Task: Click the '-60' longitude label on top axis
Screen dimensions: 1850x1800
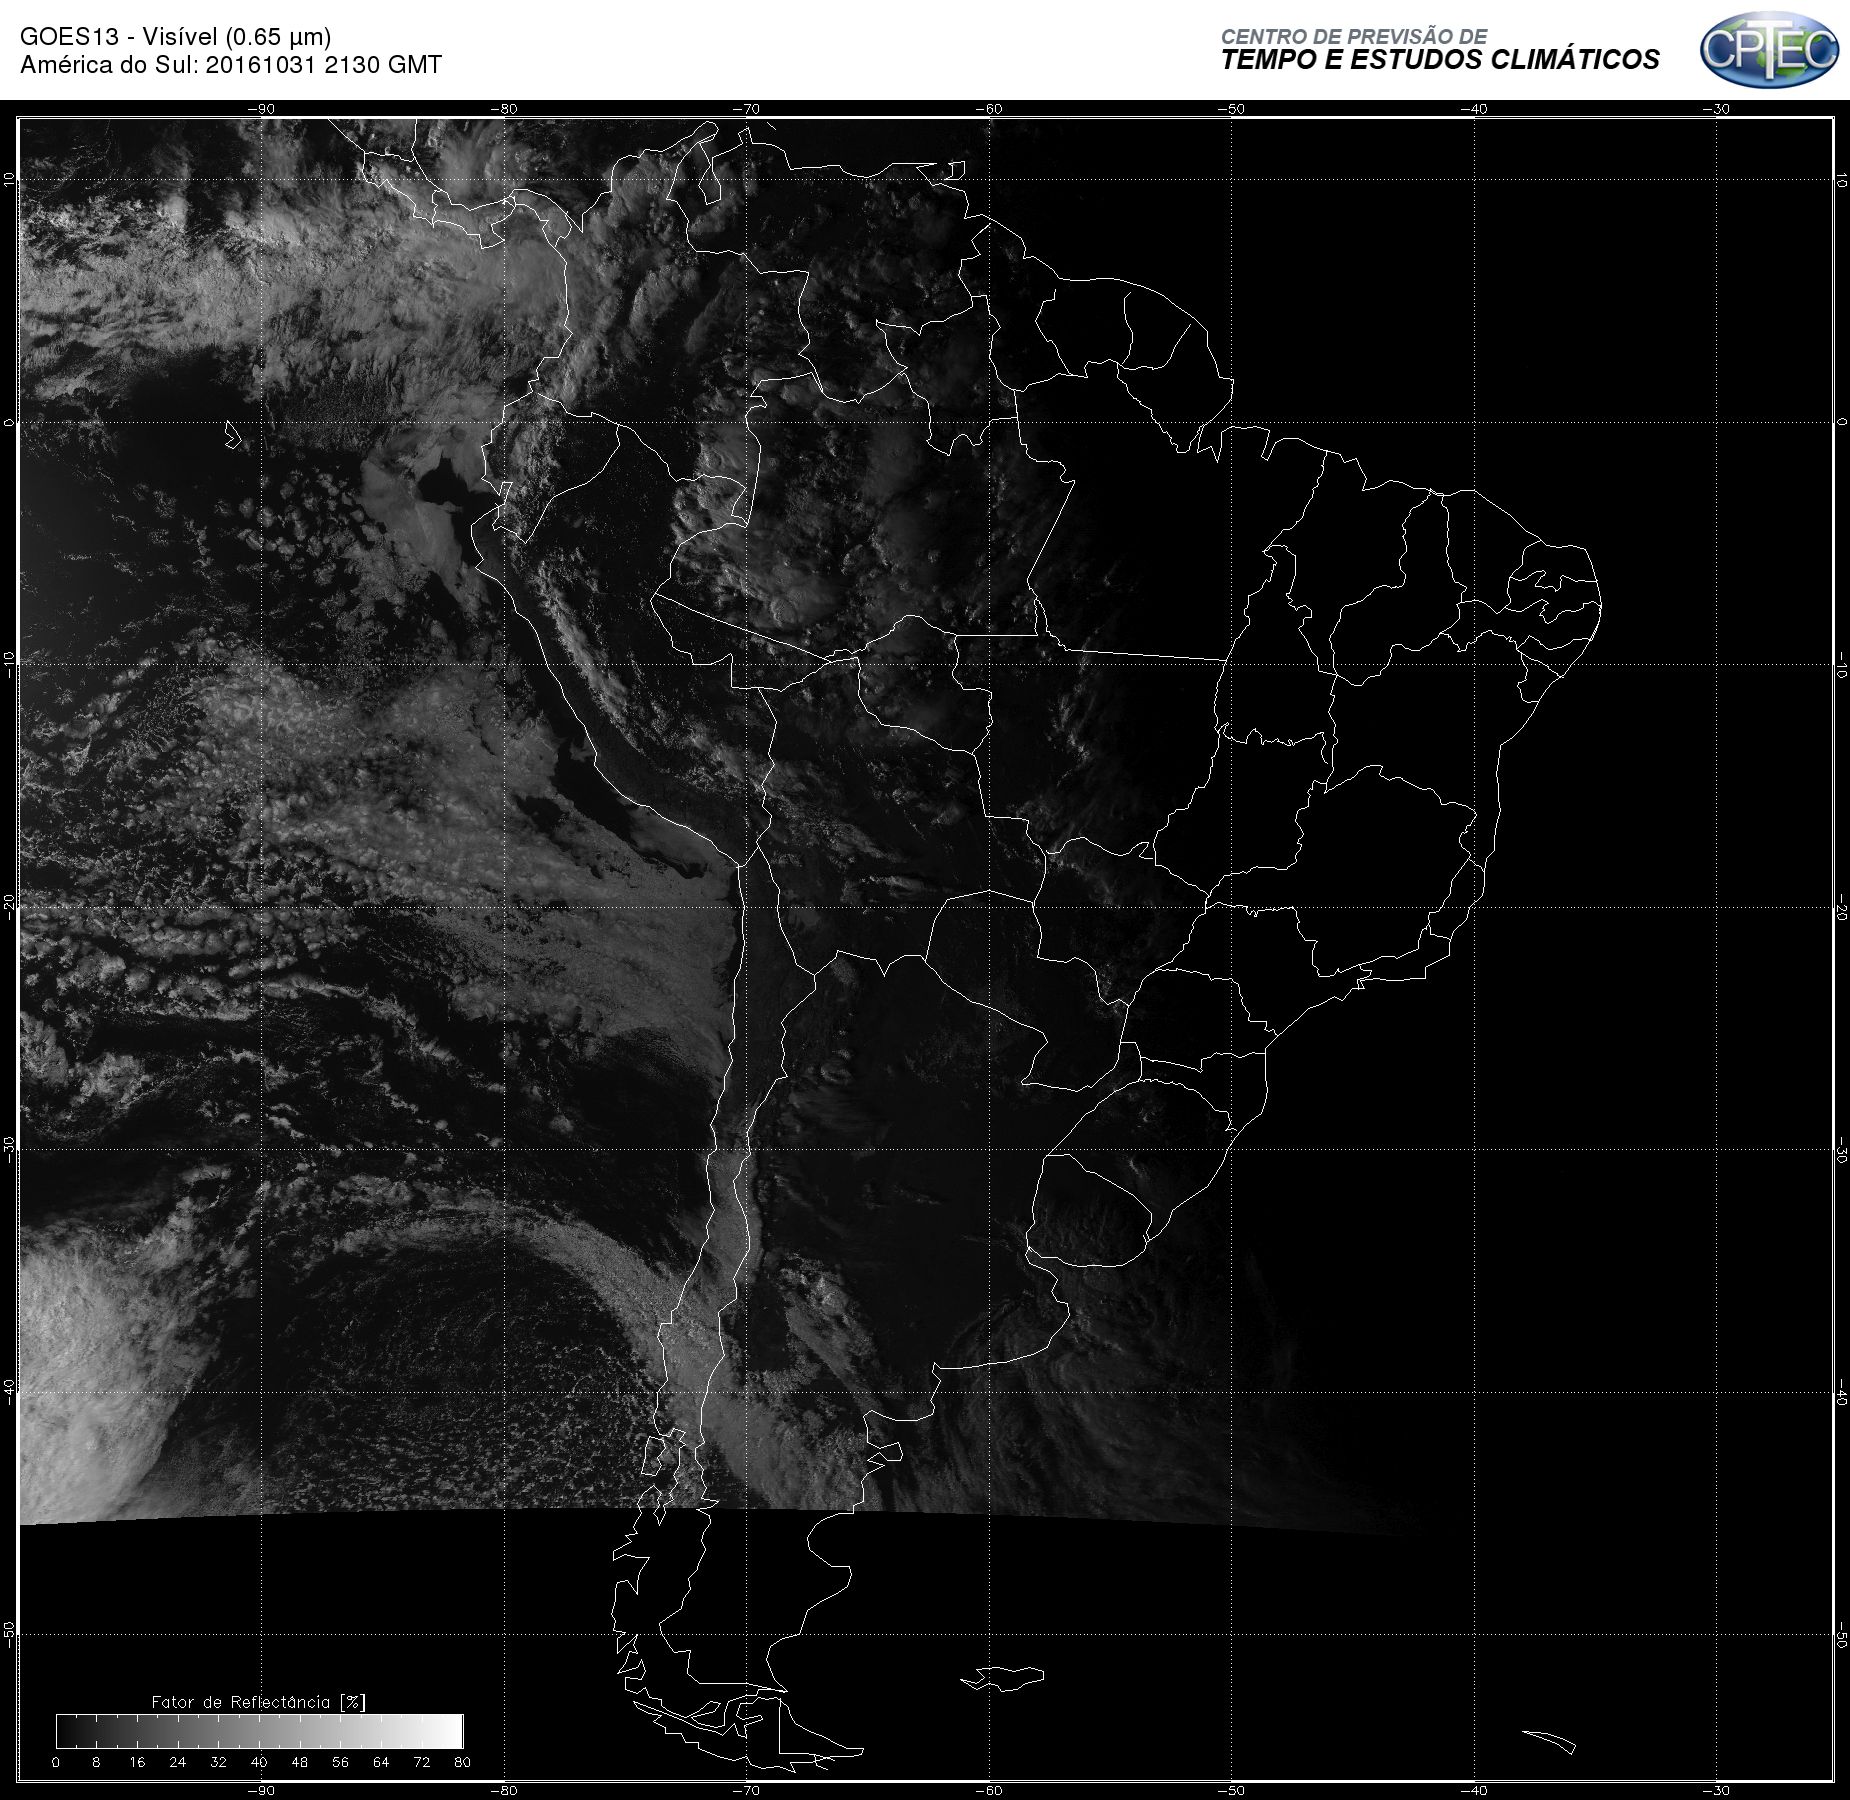Action: point(989,109)
